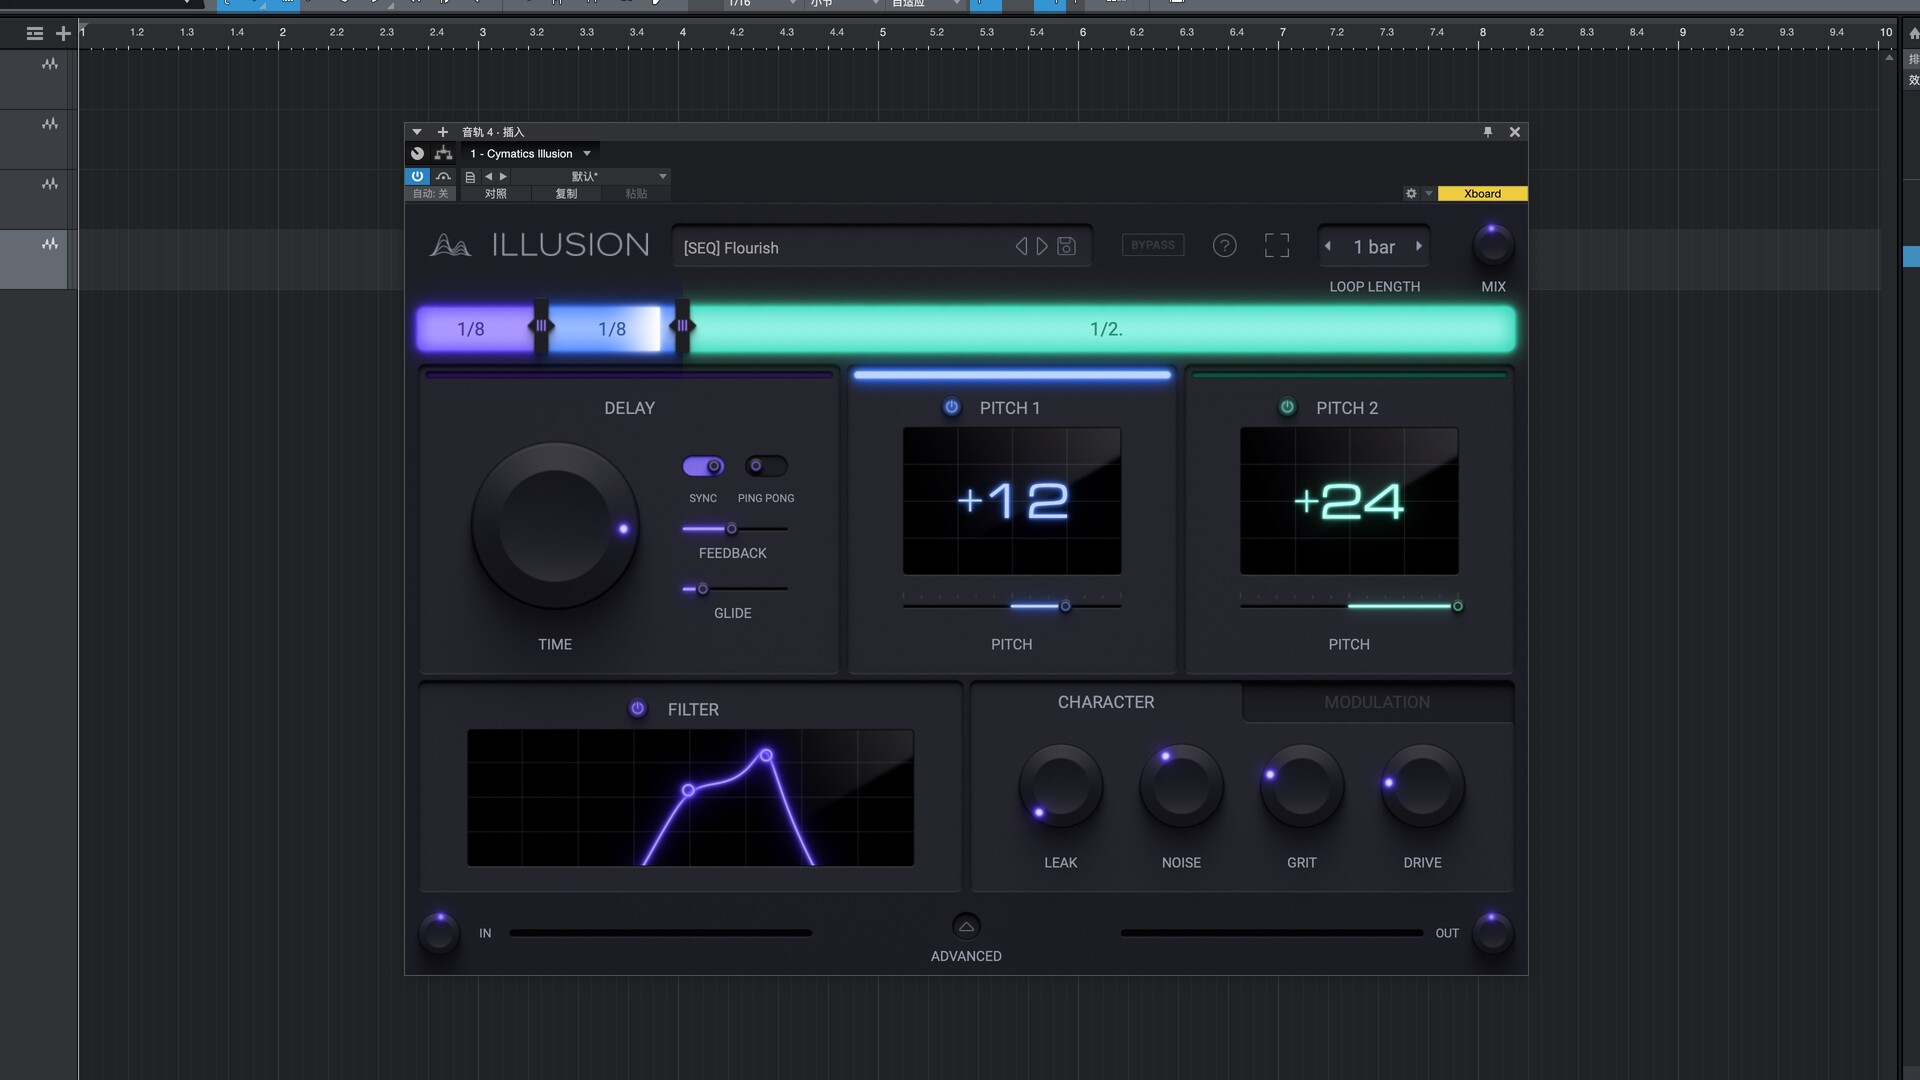Switch to the MODULATION tab
The image size is (1920, 1080).
(x=1377, y=702)
